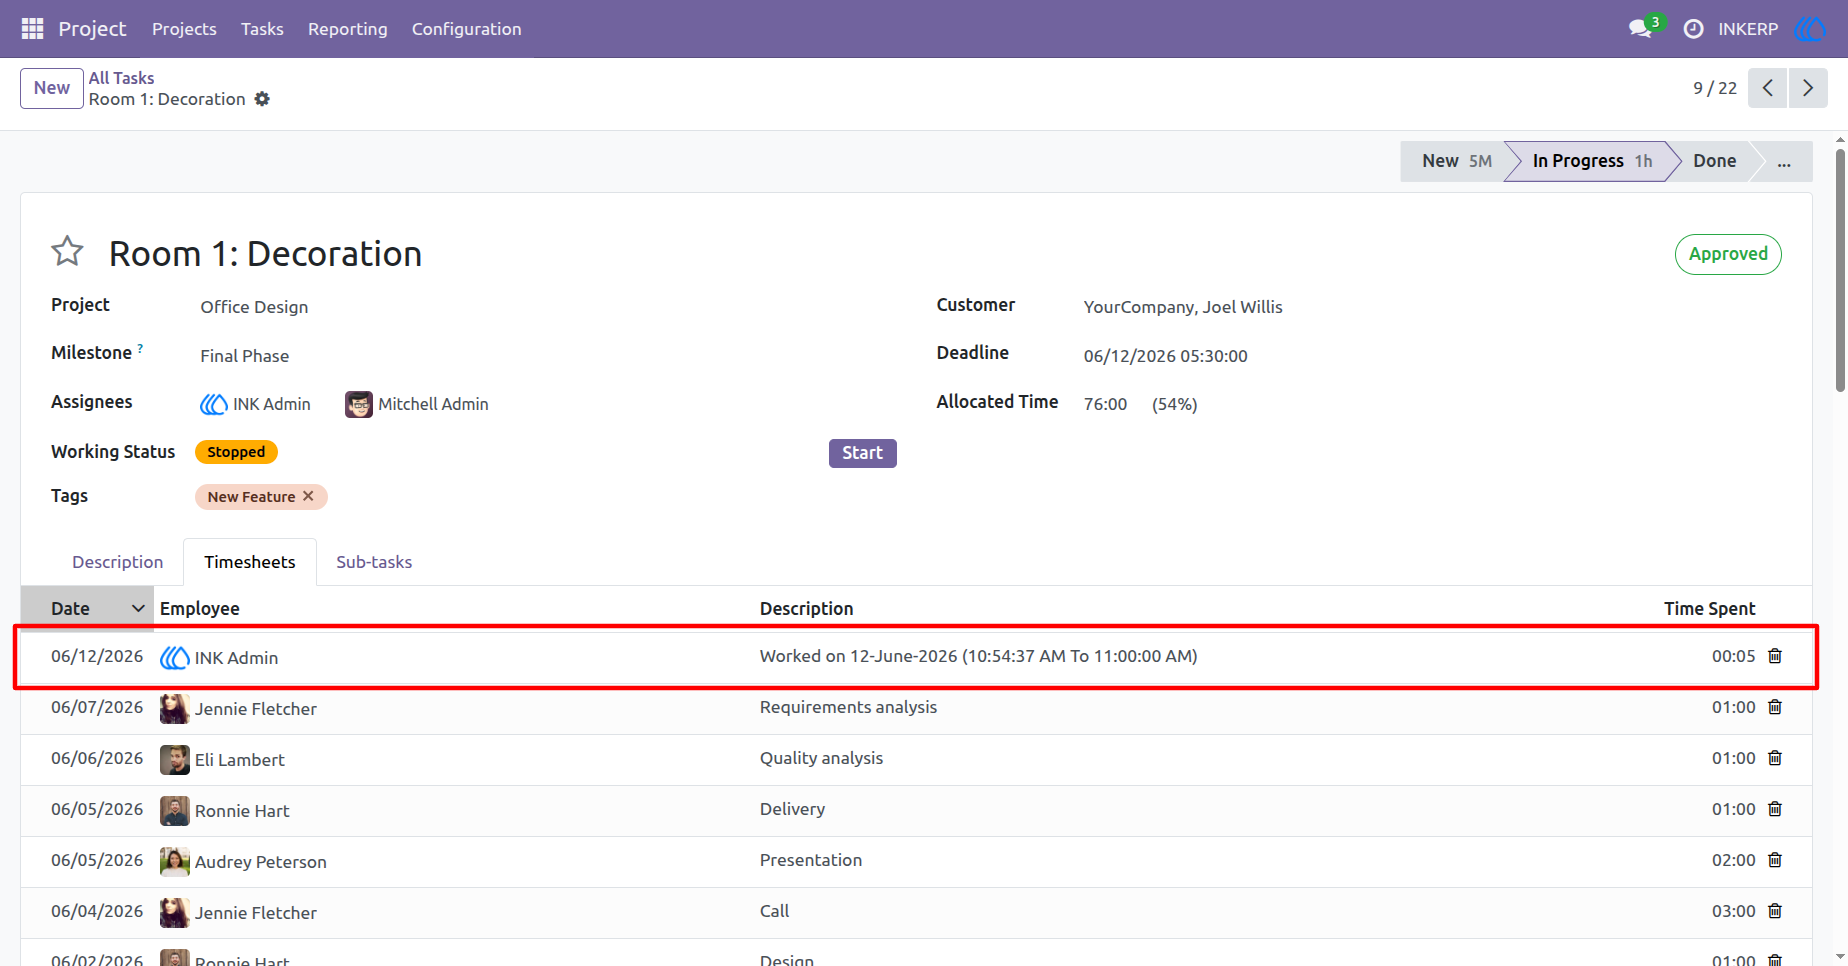
Task: Delete the Requirements analysis timesheet line
Action: tap(1775, 707)
